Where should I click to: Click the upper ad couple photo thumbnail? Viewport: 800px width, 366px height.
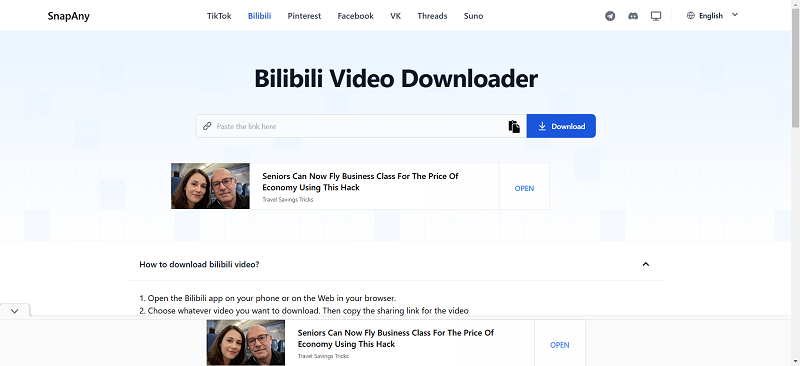point(210,186)
